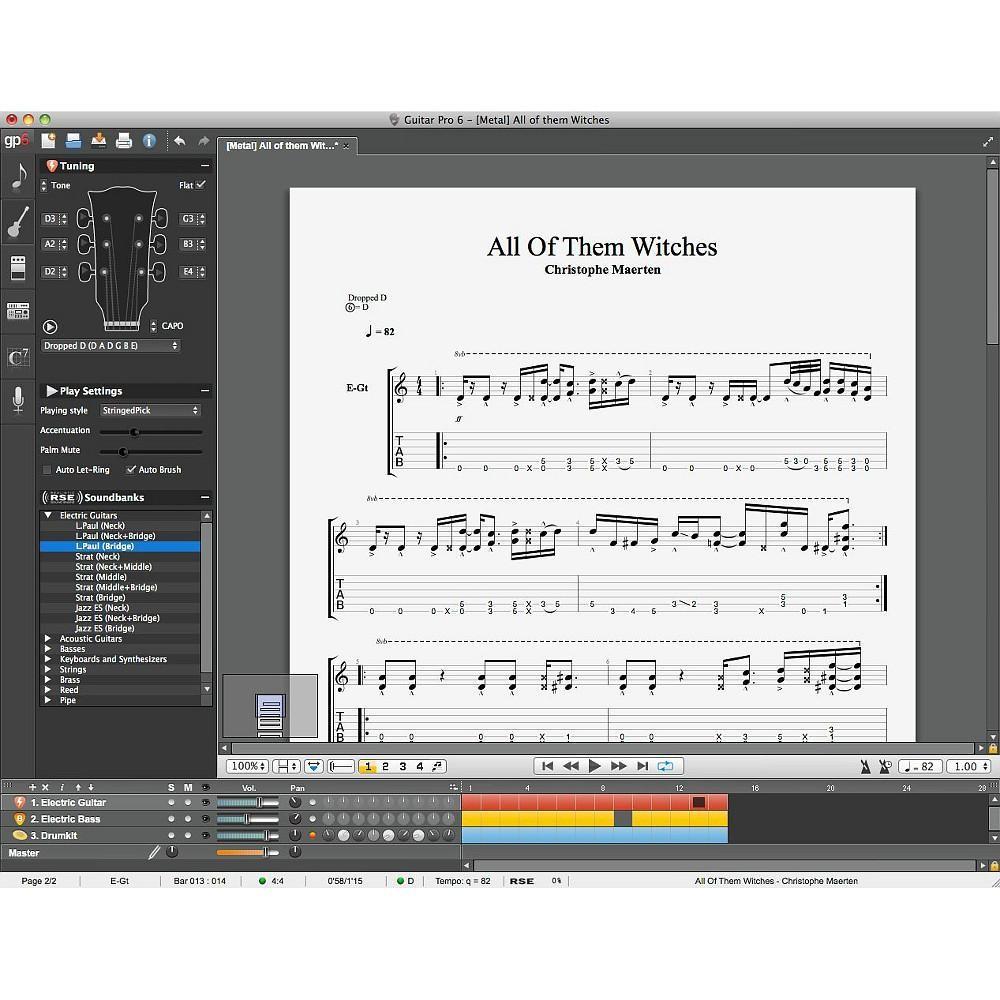The image size is (1000, 1000).
Task: Select voice 3
Action: (x=402, y=767)
